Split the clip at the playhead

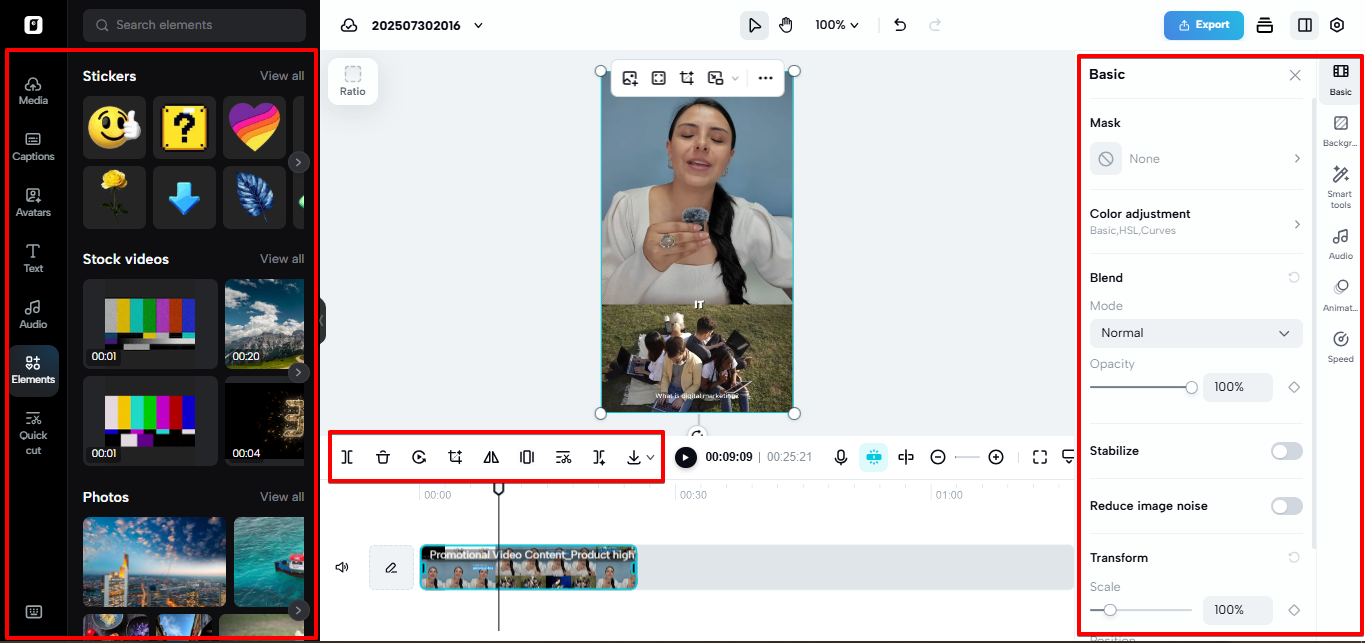tap(347, 457)
